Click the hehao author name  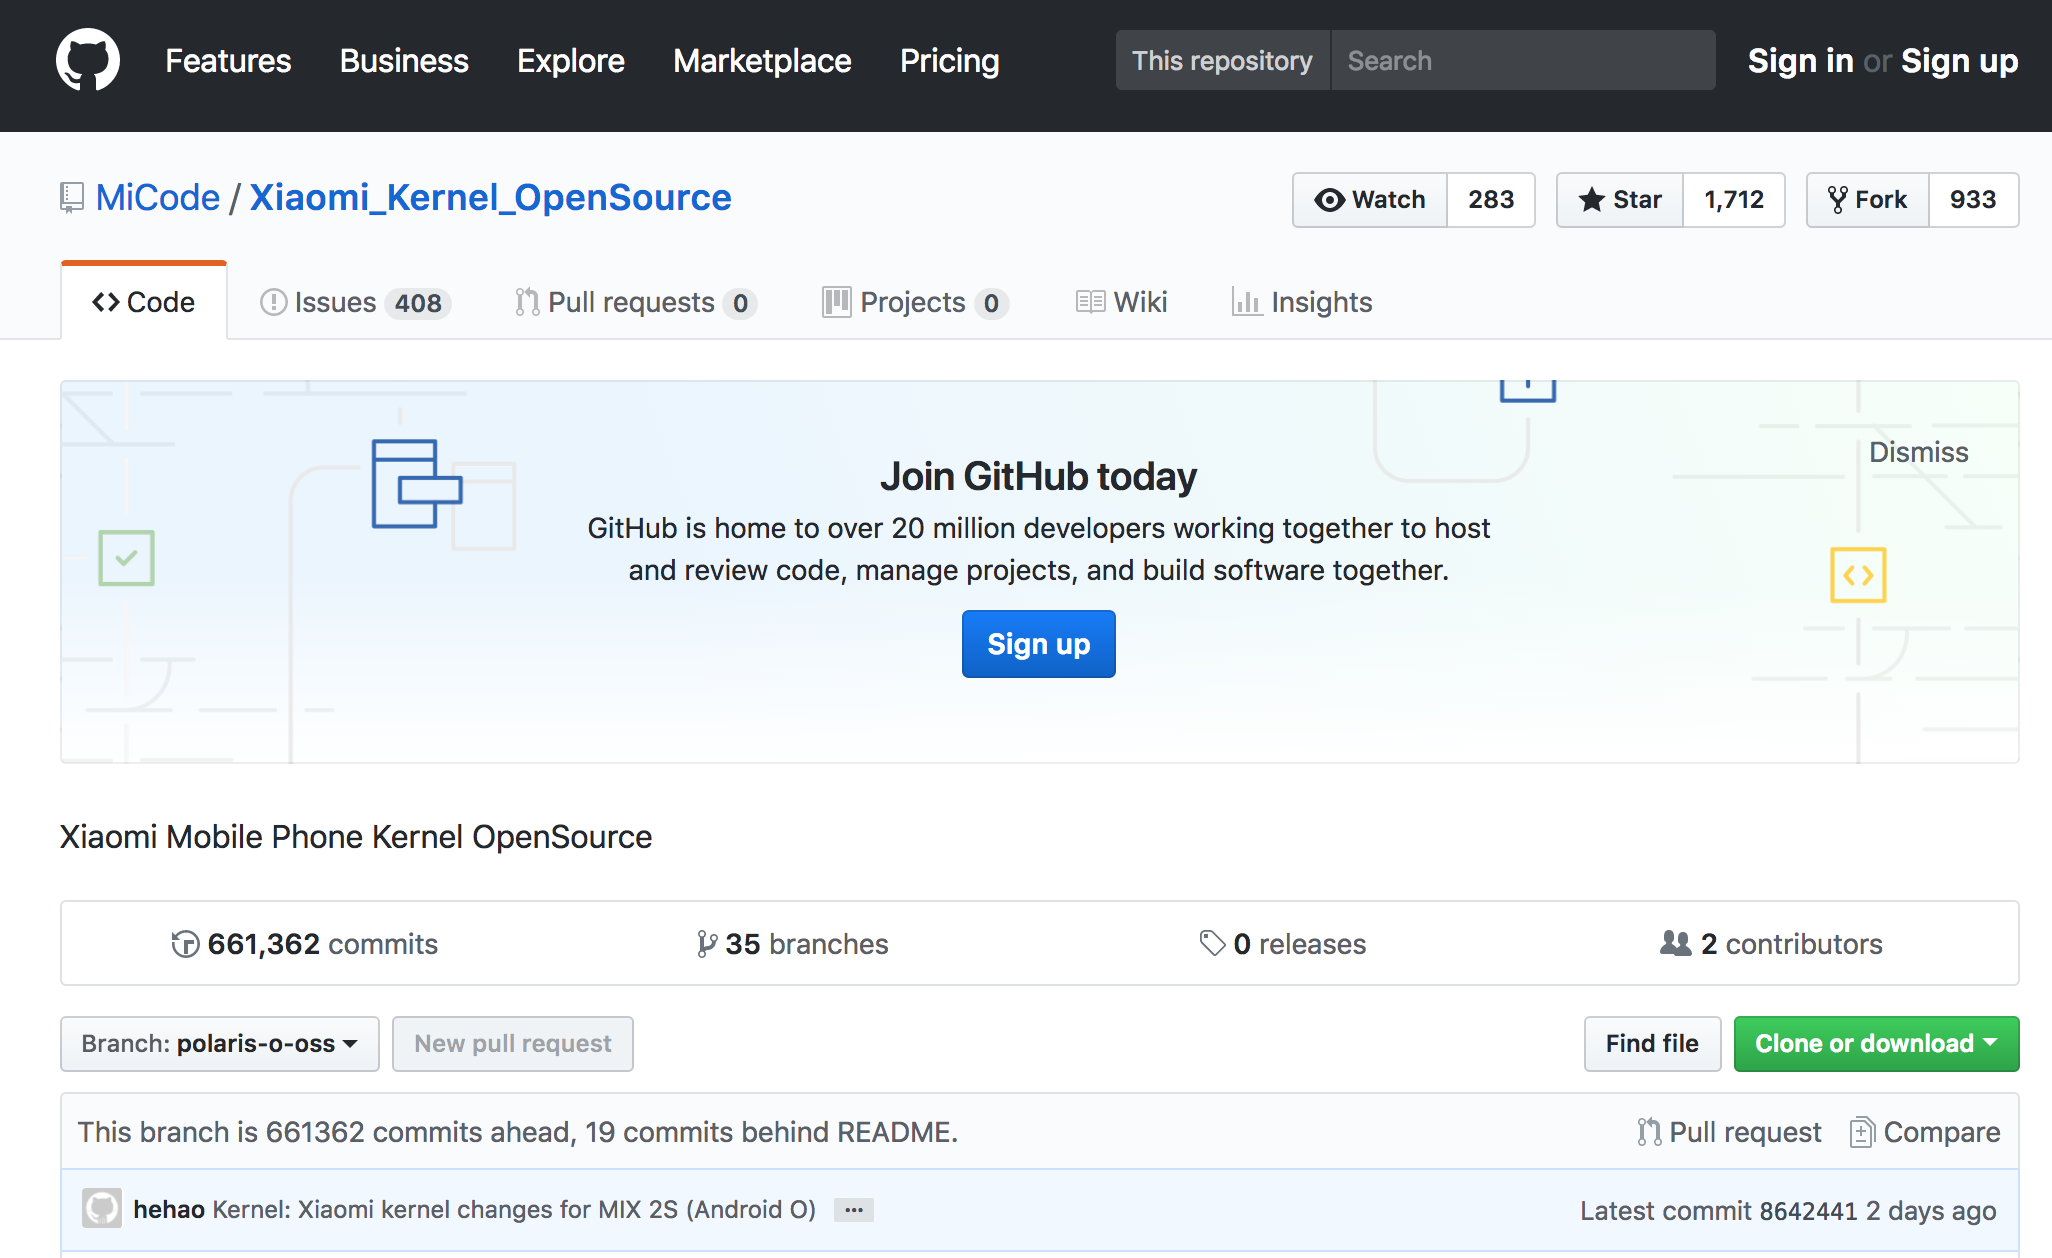coord(169,1210)
